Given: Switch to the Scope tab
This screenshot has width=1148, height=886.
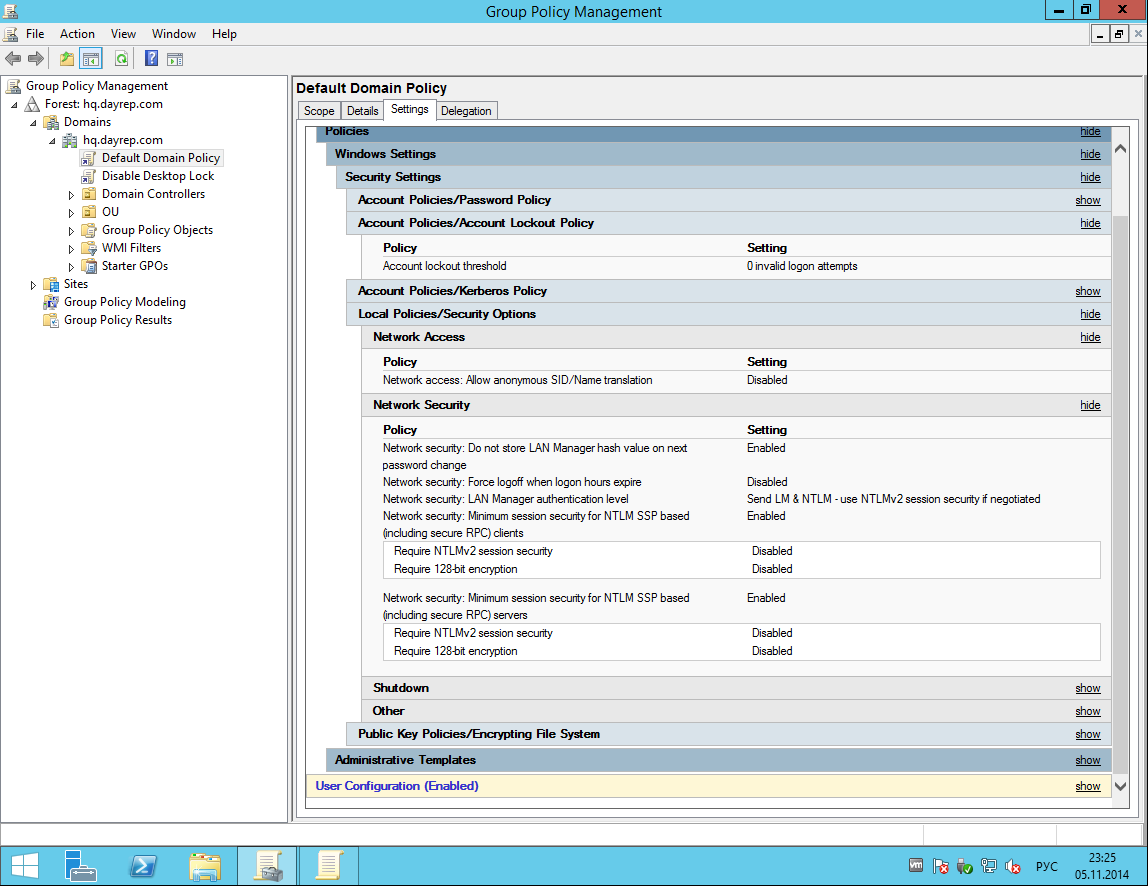Looking at the screenshot, I should [319, 111].
